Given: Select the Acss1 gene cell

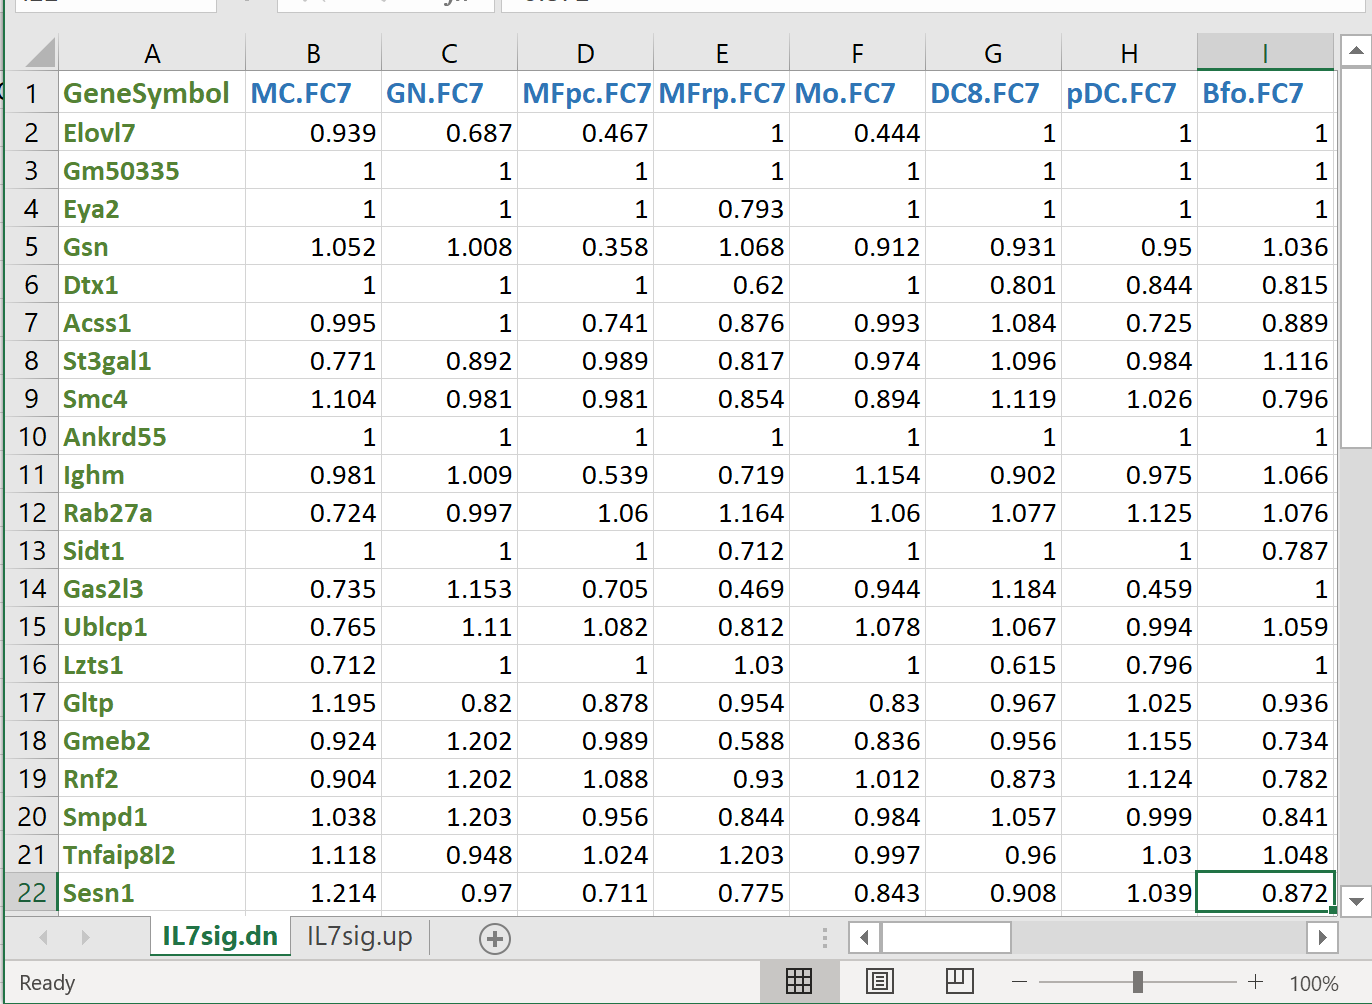Looking at the screenshot, I should click(152, 323).
